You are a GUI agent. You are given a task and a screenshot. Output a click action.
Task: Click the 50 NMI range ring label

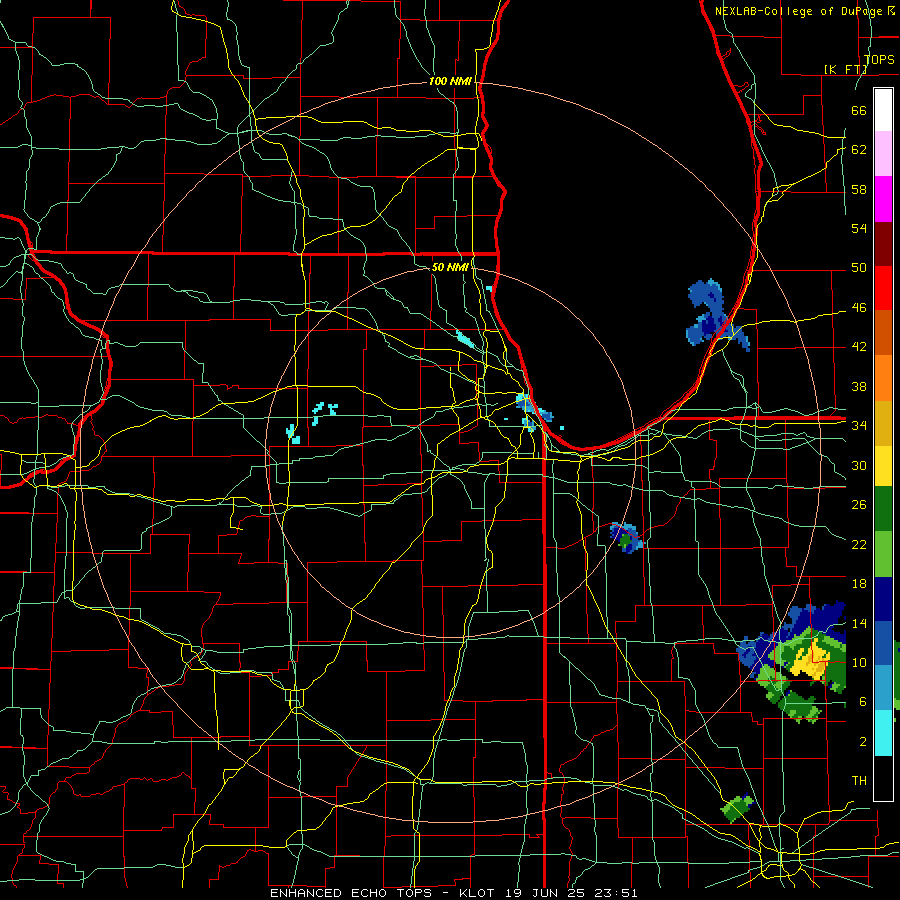click(449, 267)
